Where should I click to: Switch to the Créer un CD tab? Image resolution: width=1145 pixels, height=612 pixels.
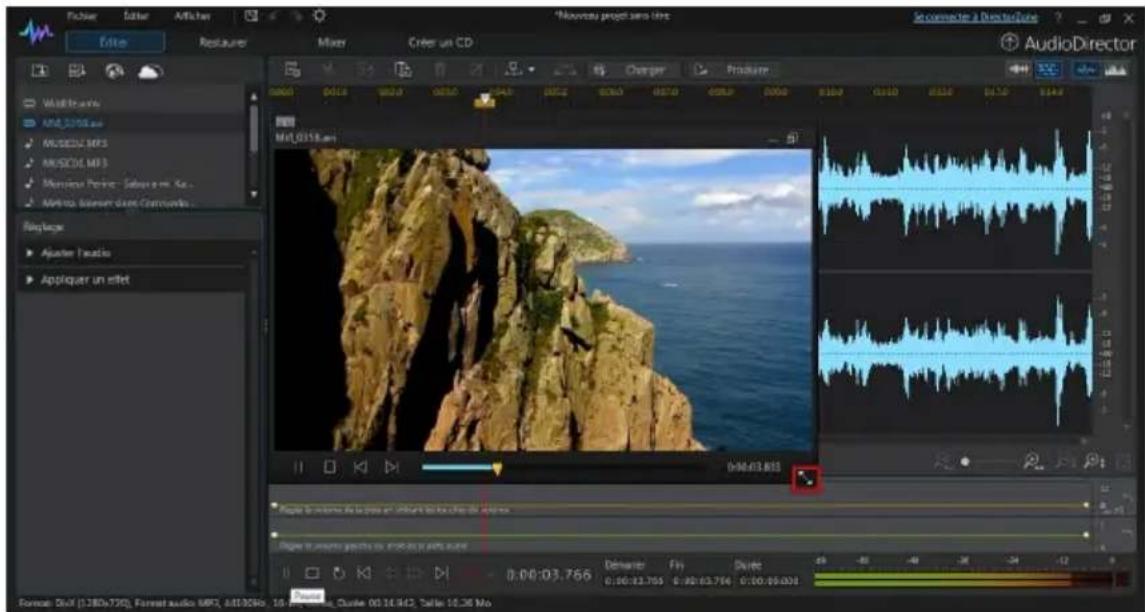pyautogui.click(x=440, y=43)
